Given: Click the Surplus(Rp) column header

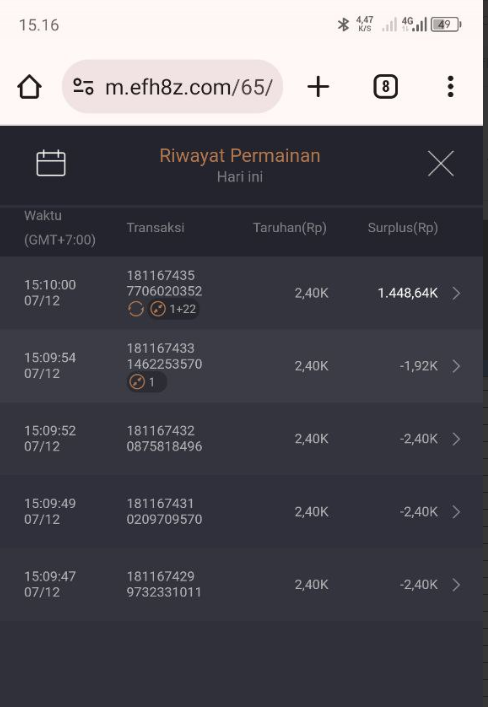Looking at the screenshot, I should (x=403, y=228).
